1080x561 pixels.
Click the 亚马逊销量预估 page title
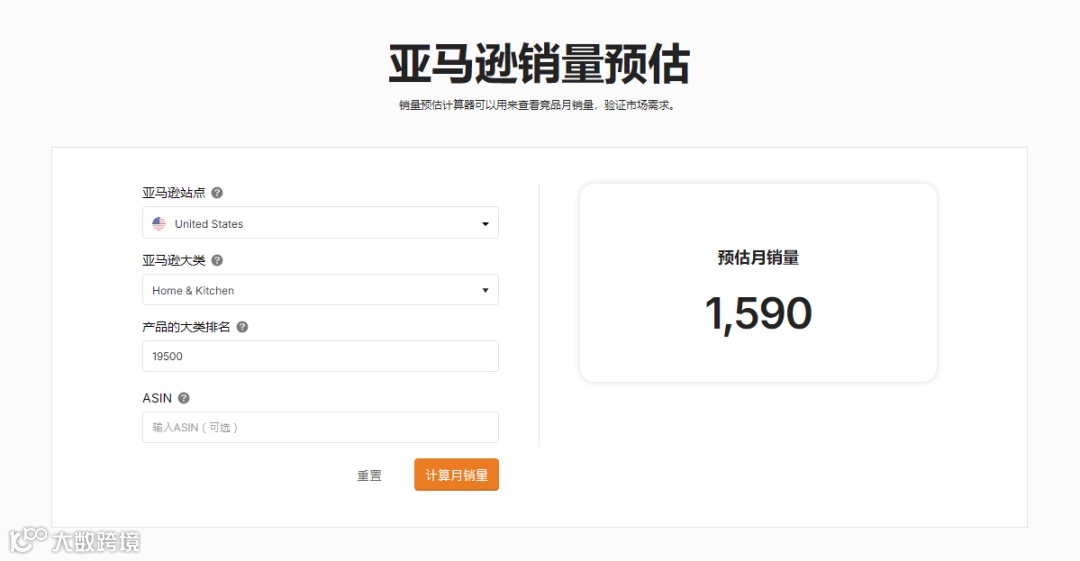tap(539, 64)
